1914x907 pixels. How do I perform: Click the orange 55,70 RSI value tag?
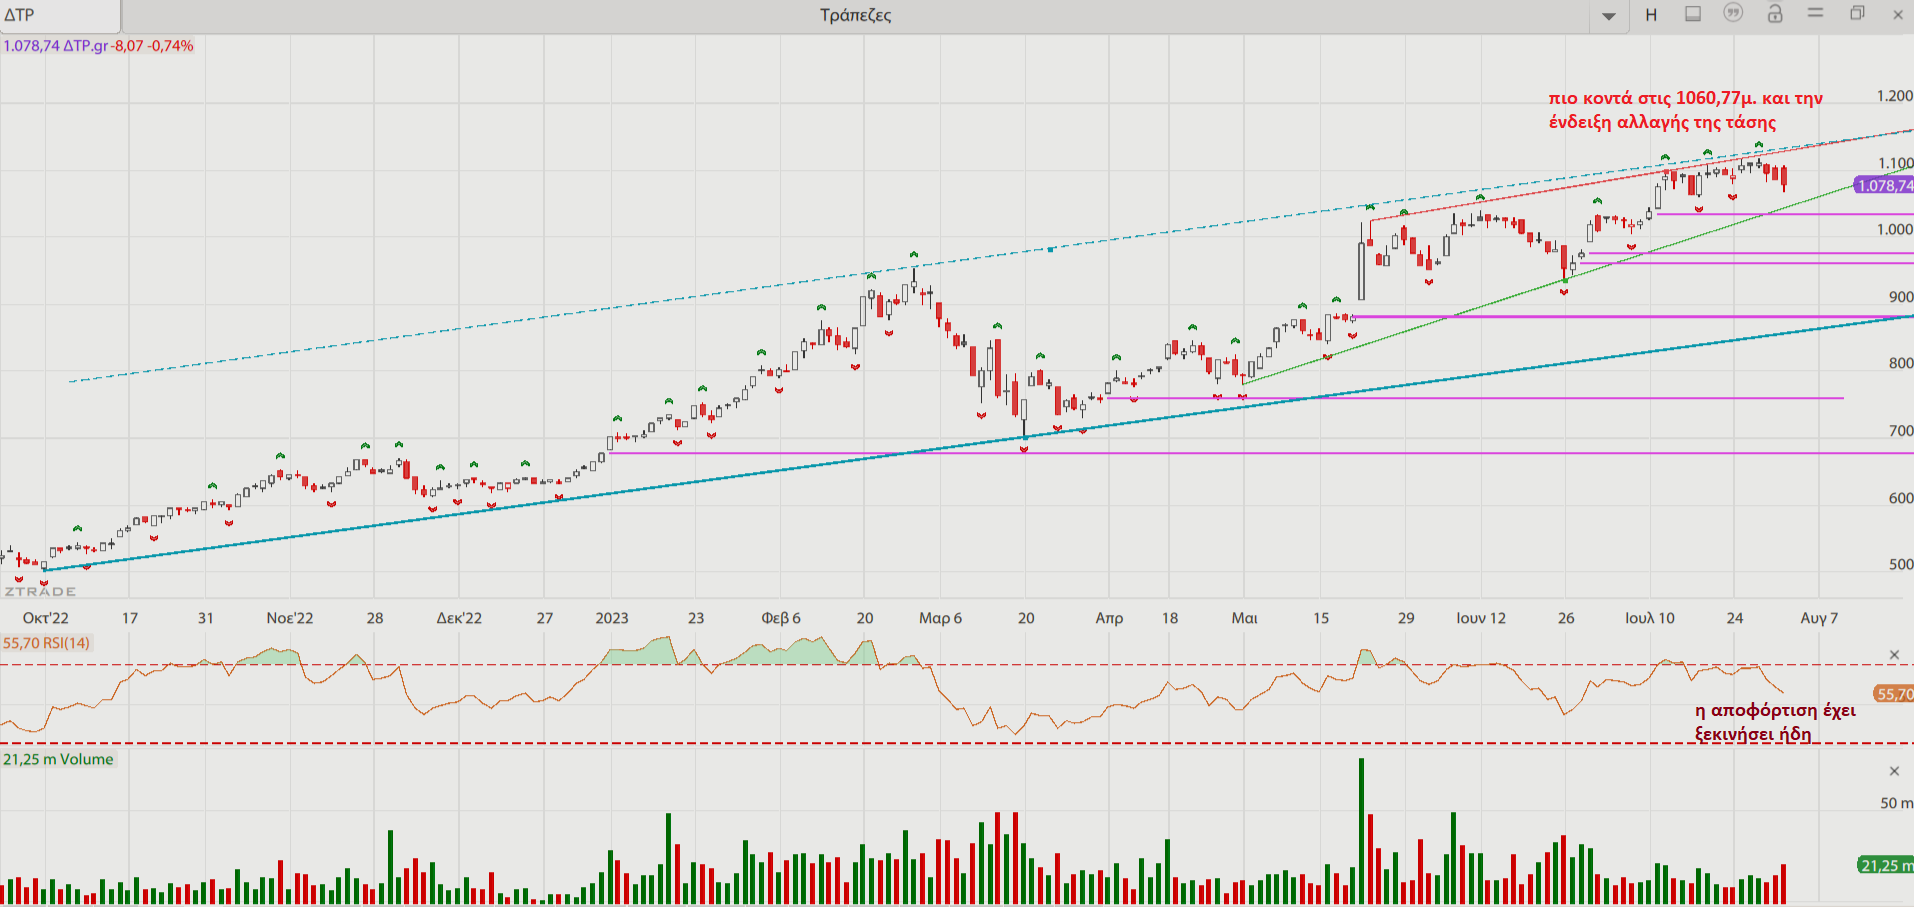tap(1893, 694)
